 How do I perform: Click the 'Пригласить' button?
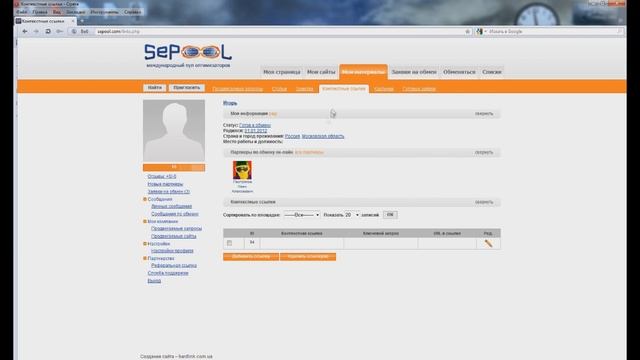[187, 88]
